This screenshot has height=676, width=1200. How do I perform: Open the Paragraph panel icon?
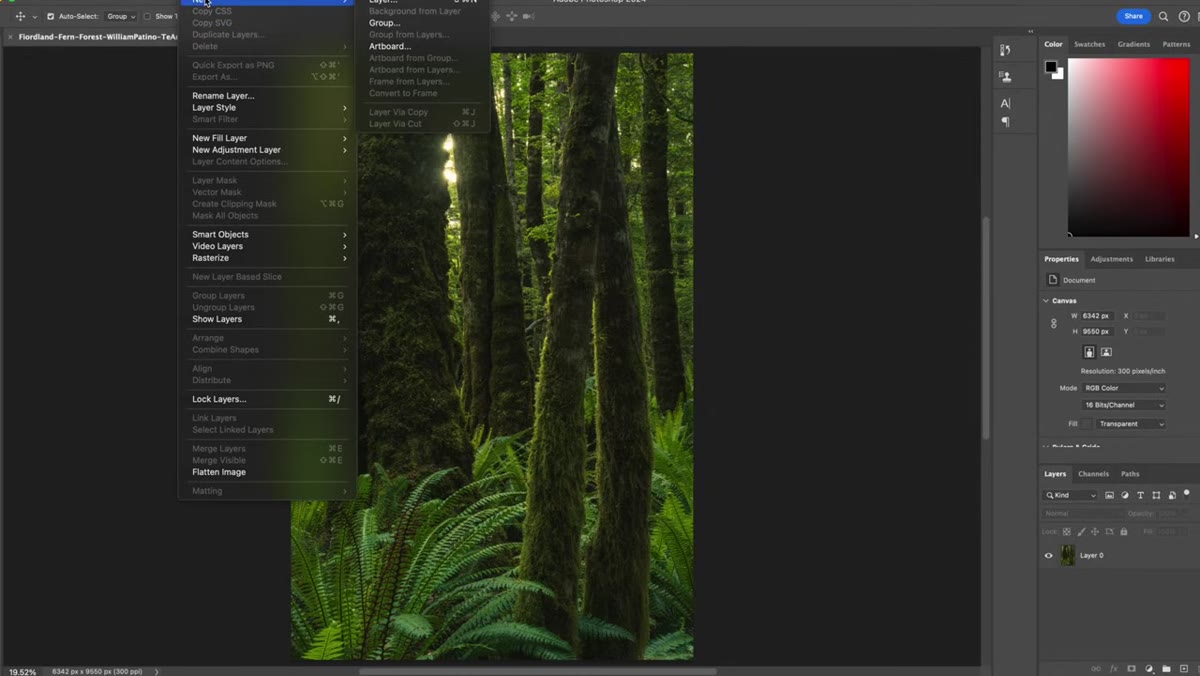coord(1005,122)
